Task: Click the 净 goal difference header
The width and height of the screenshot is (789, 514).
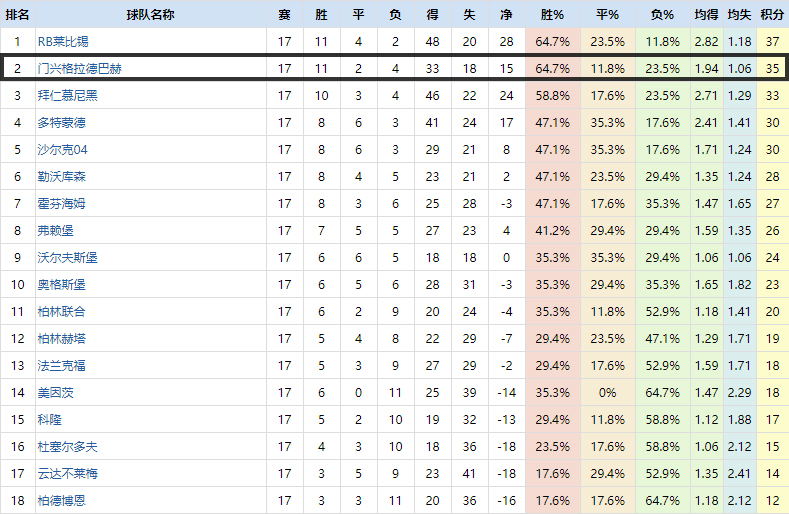Action: pyautogui.click(x=506, y=15)
